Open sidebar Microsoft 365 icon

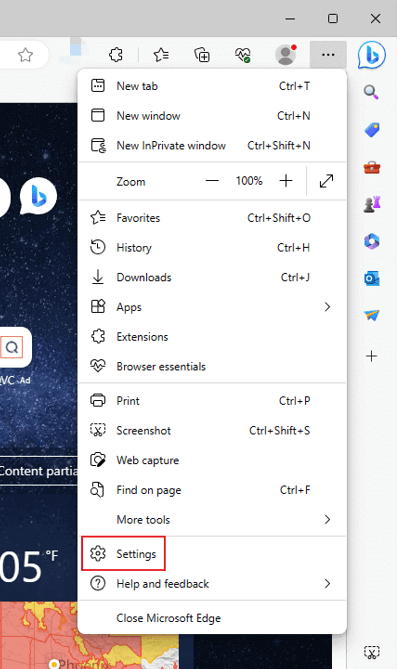372,241
